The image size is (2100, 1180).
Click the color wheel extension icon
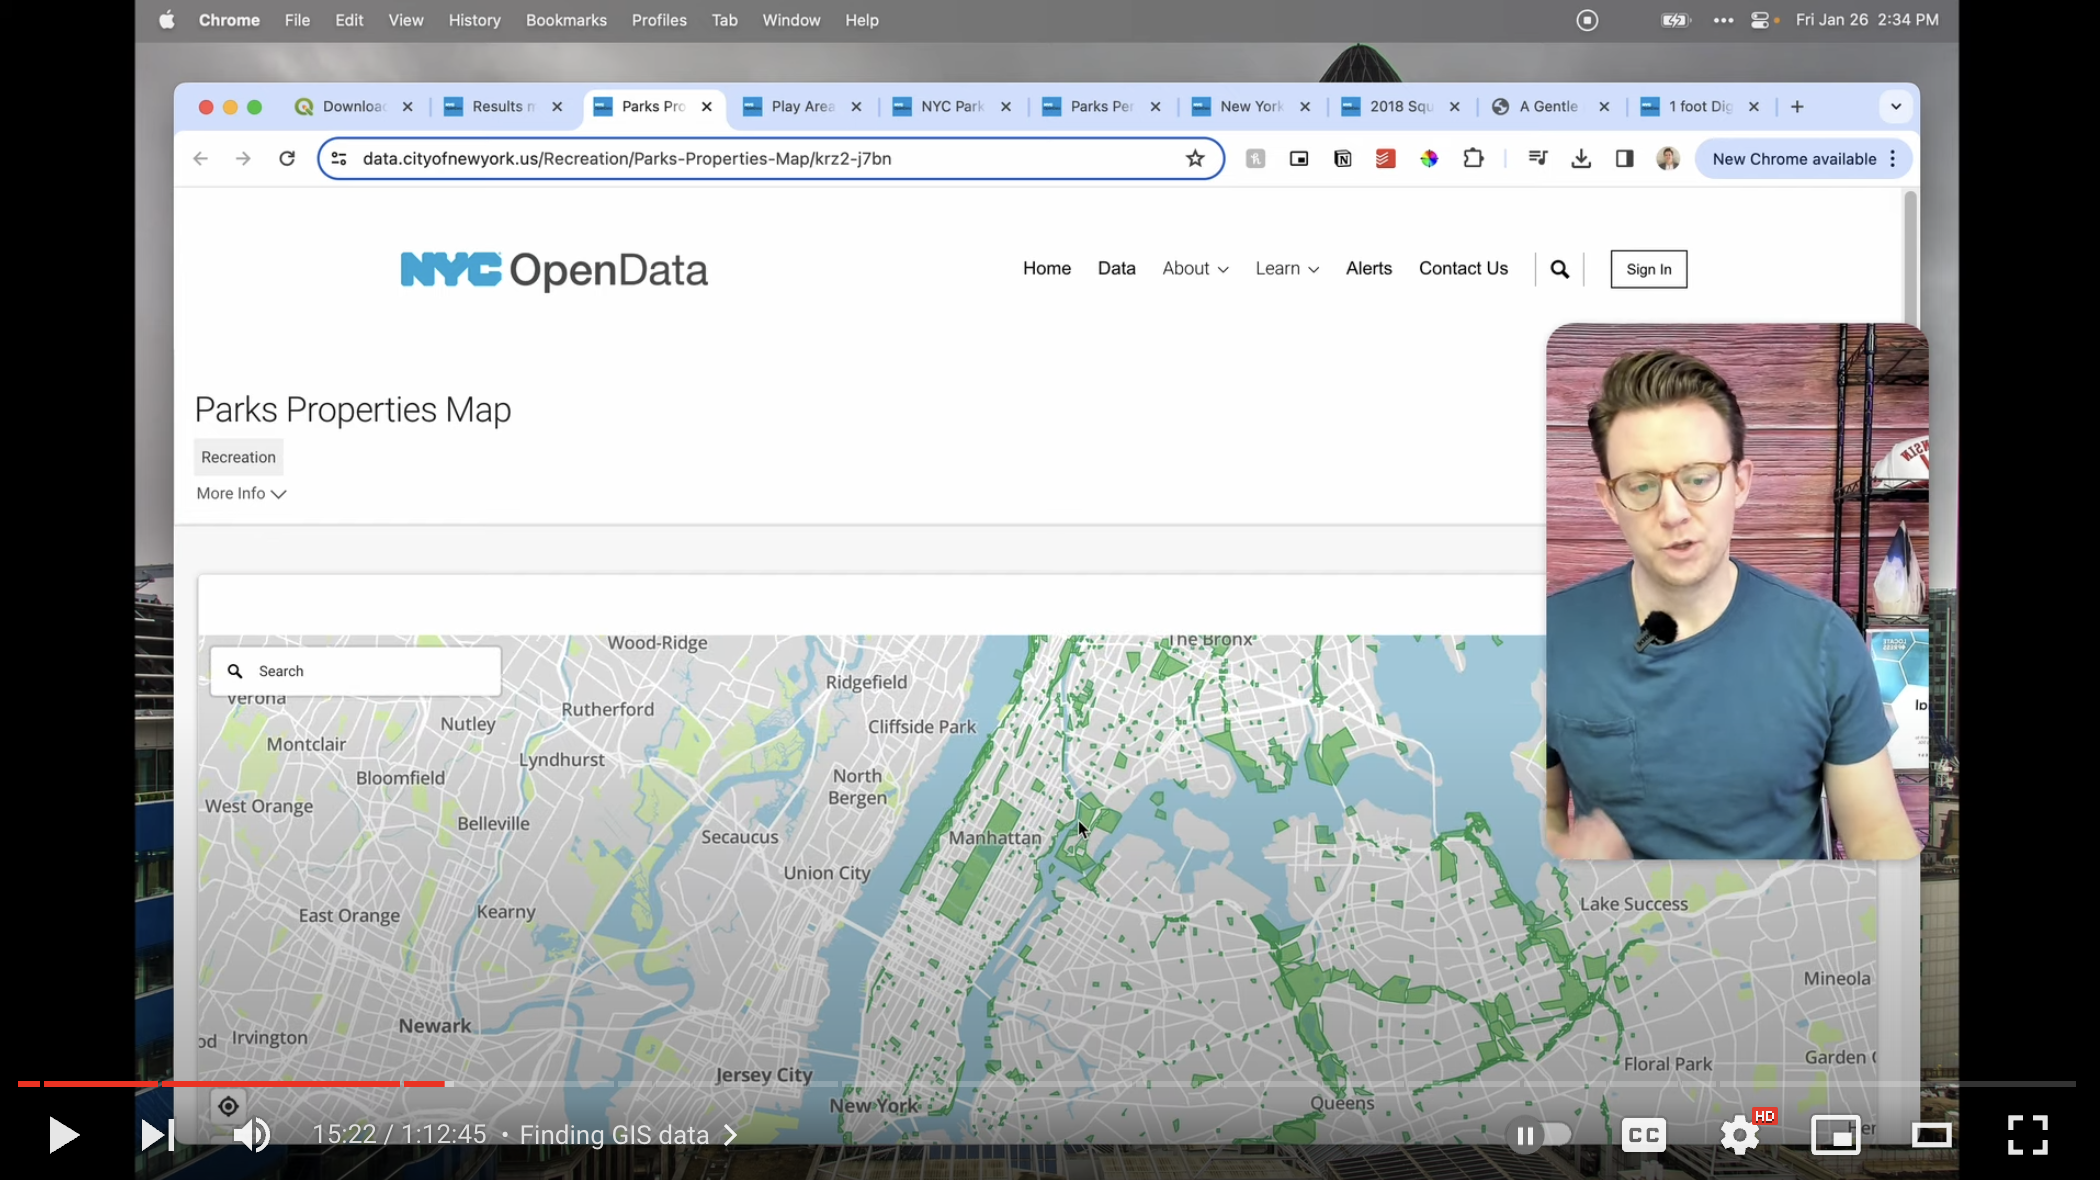(1429, 158)
